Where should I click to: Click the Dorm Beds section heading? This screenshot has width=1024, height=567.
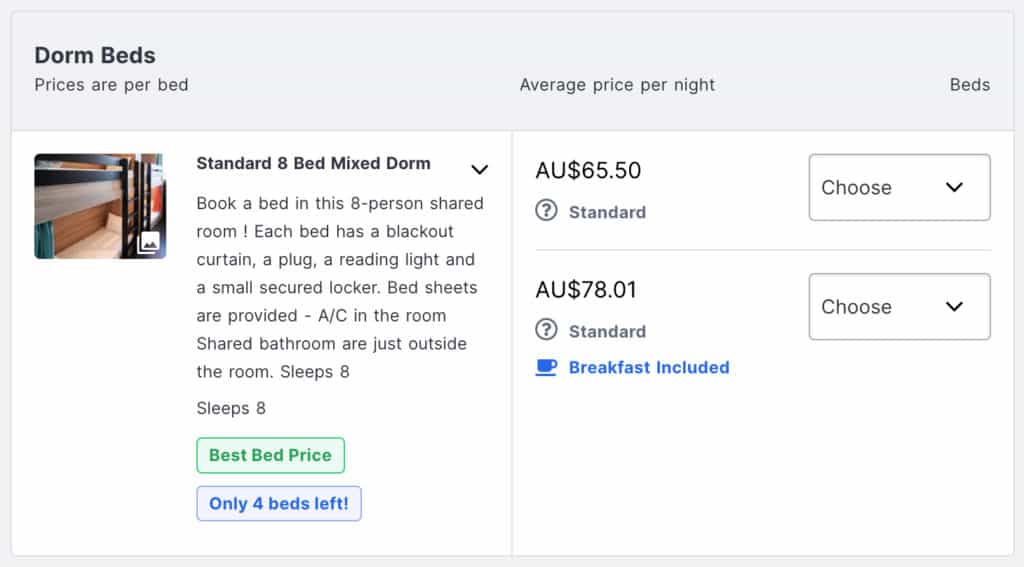point(95,56)
